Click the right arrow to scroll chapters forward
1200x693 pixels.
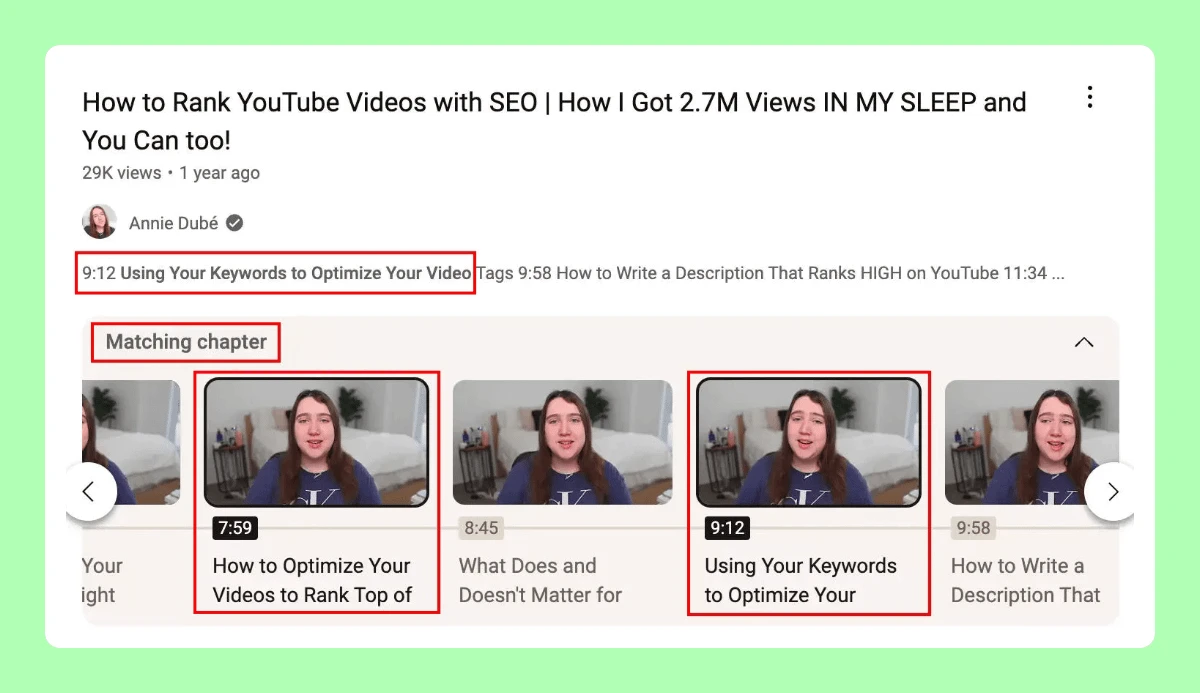click(x=1112, y=491)
